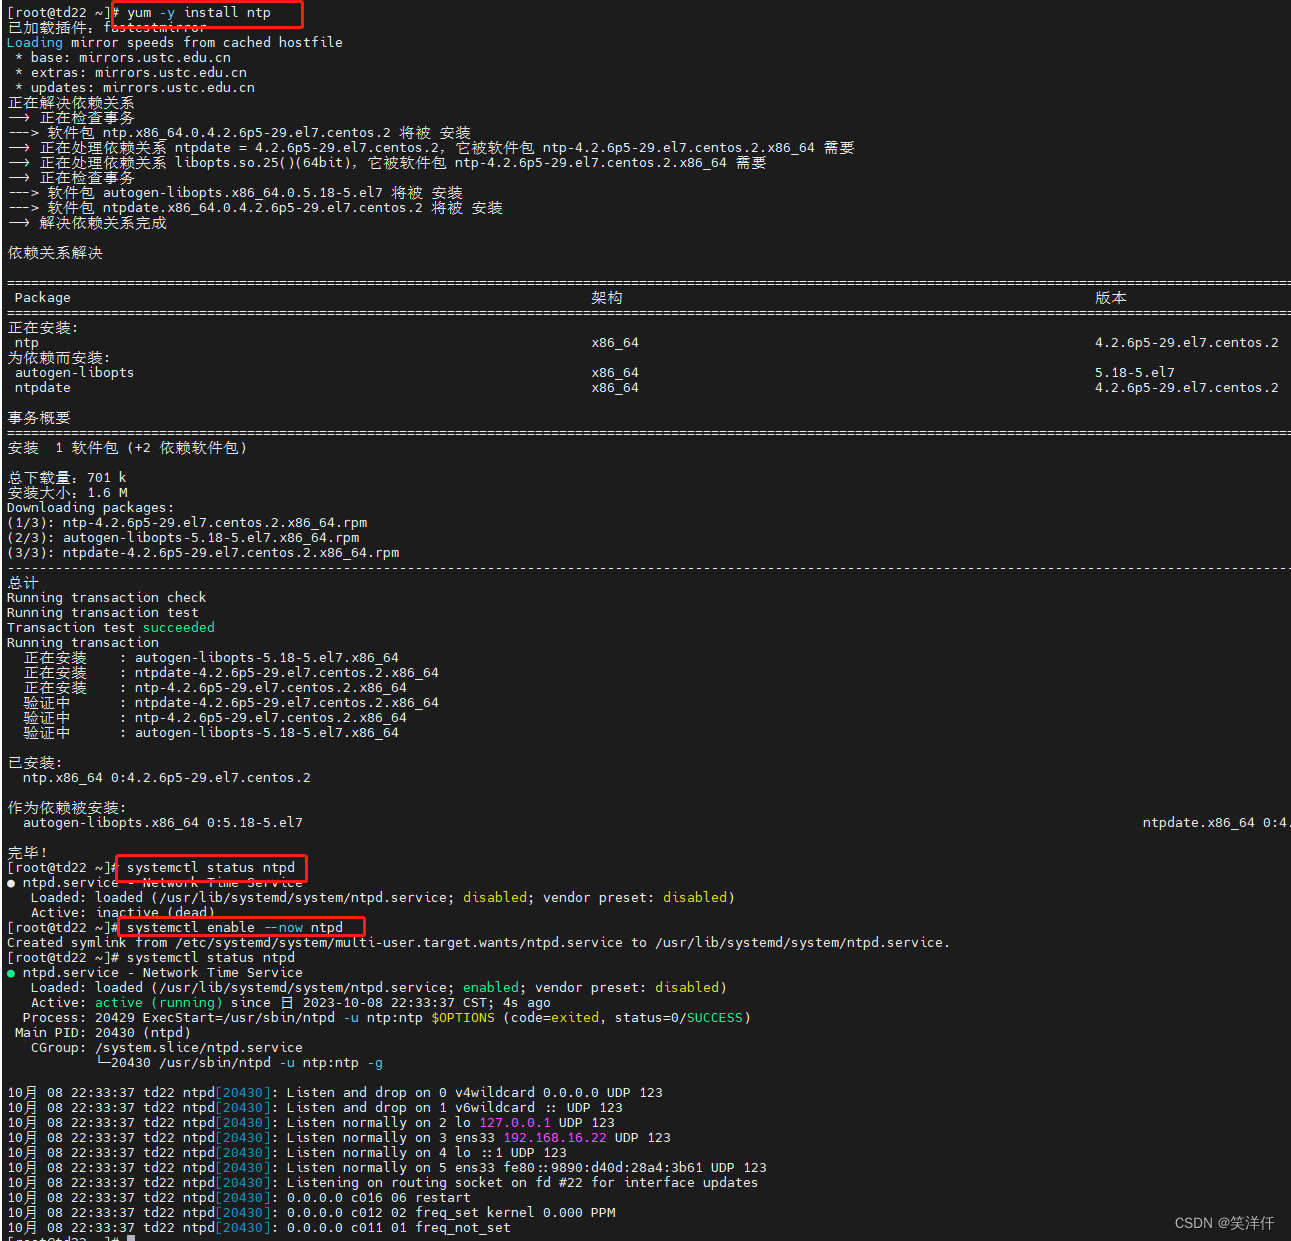Click 'Downloading packages:' line
The height and width of the screenshot is (1241, 1291).
[x=90, y=508]
